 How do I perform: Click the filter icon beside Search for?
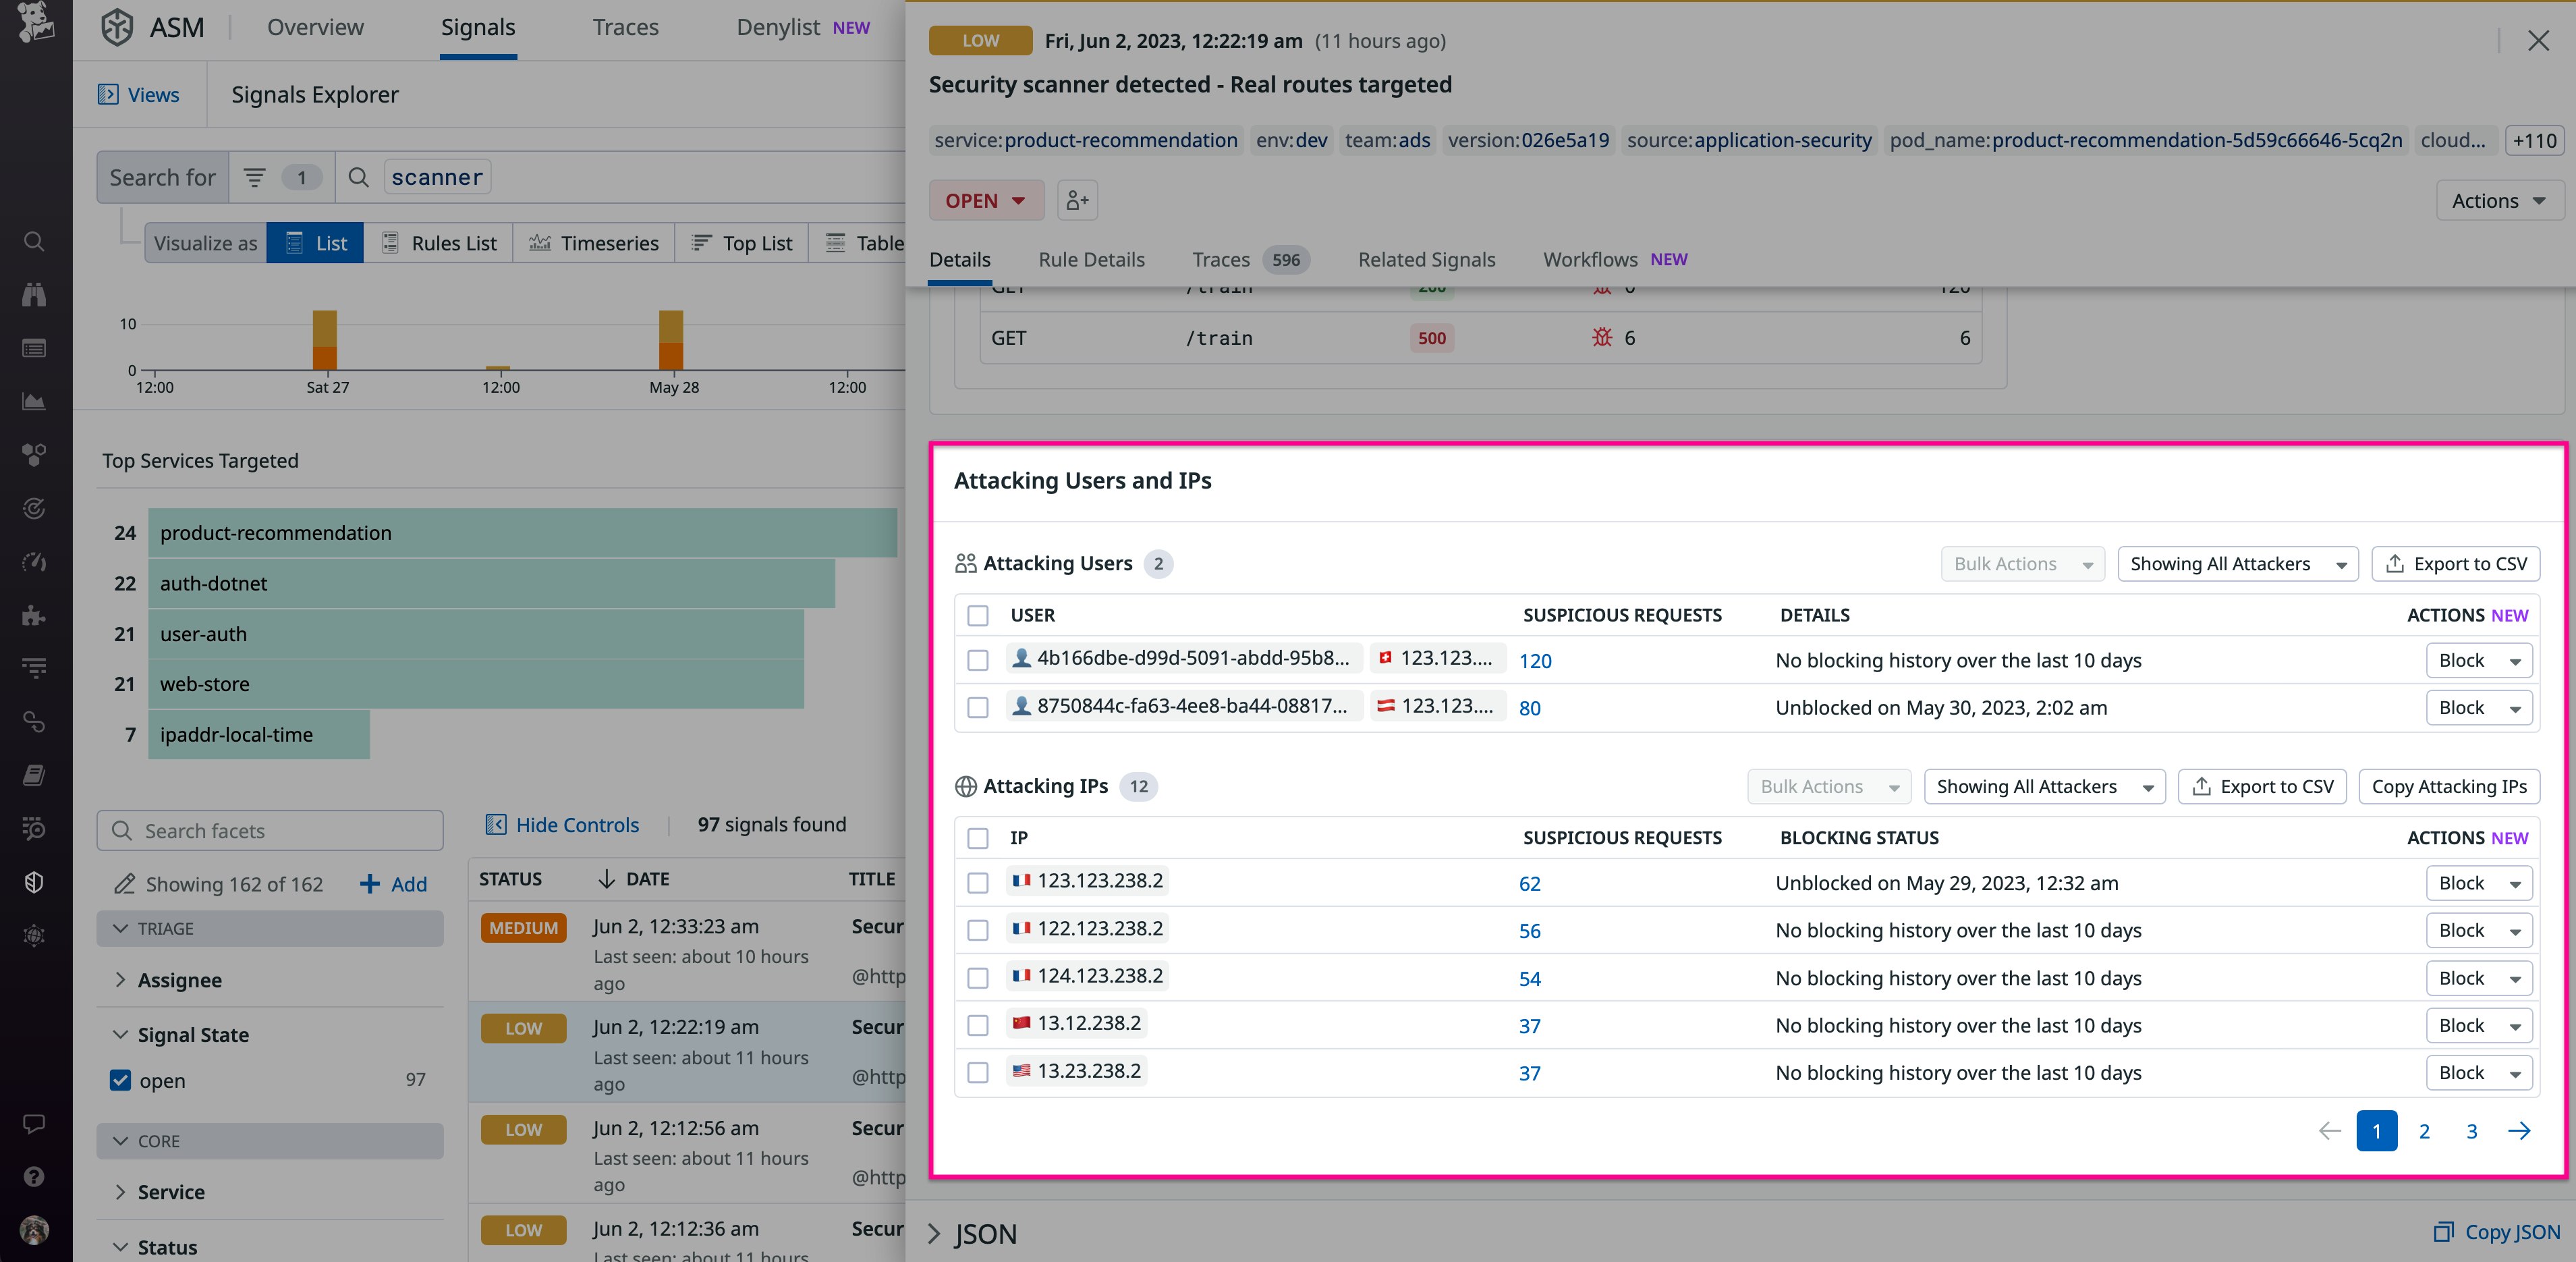coord(255,178)
